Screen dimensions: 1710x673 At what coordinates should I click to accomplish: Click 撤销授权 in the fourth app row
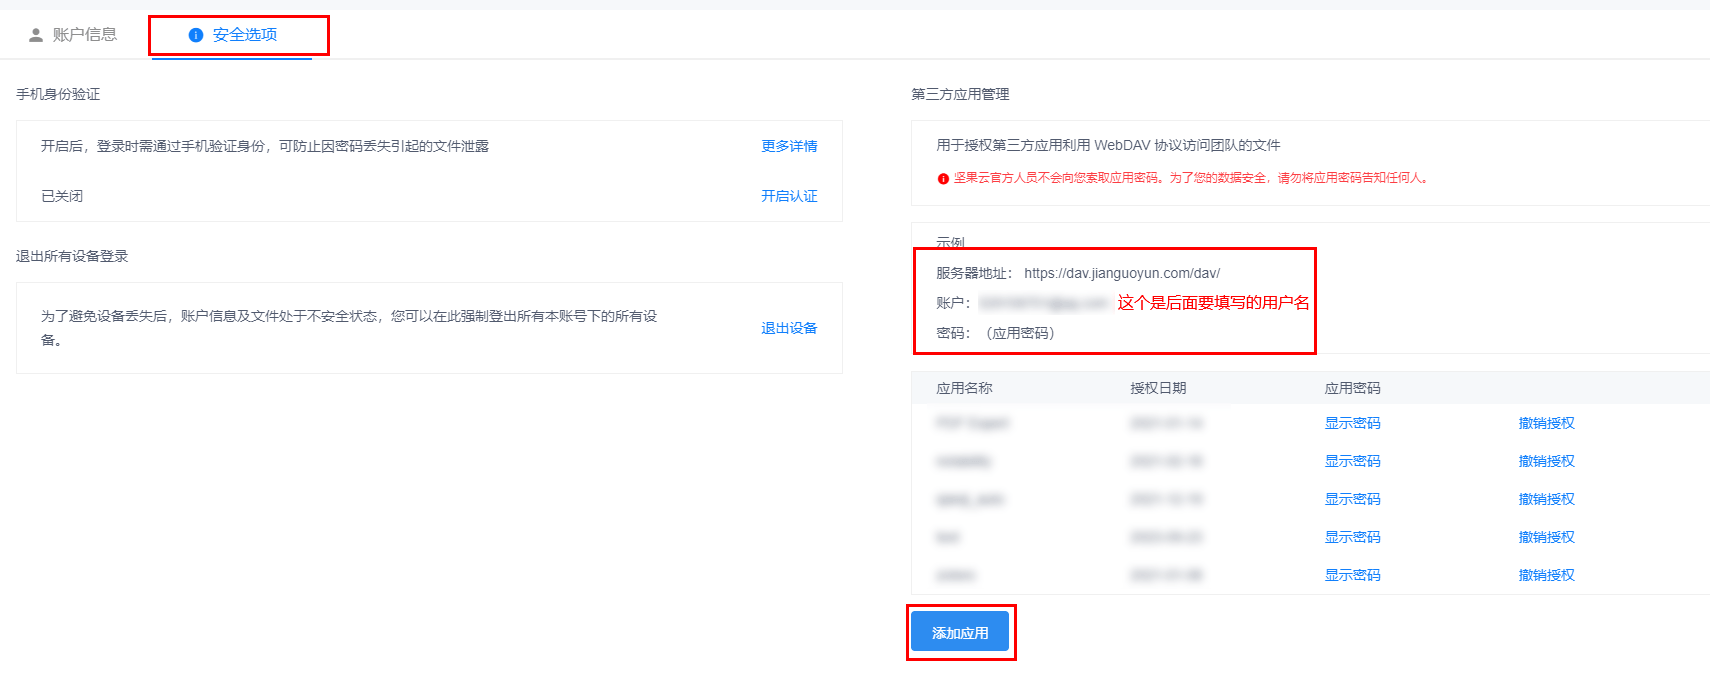tap(1546, 537)
